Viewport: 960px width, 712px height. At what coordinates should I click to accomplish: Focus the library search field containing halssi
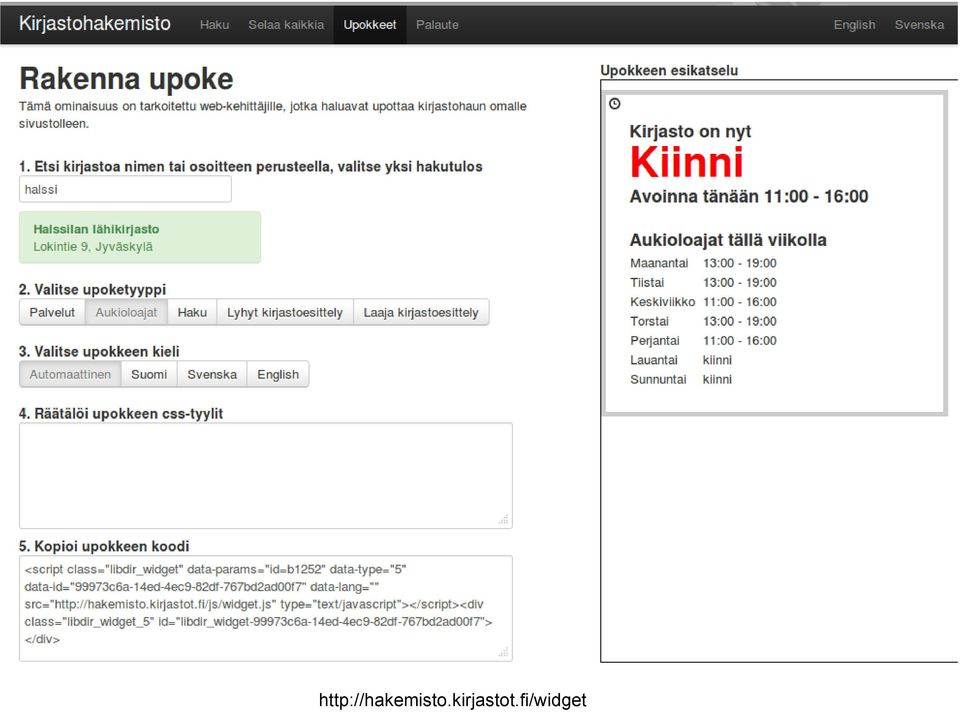click(x=126, y=189)
